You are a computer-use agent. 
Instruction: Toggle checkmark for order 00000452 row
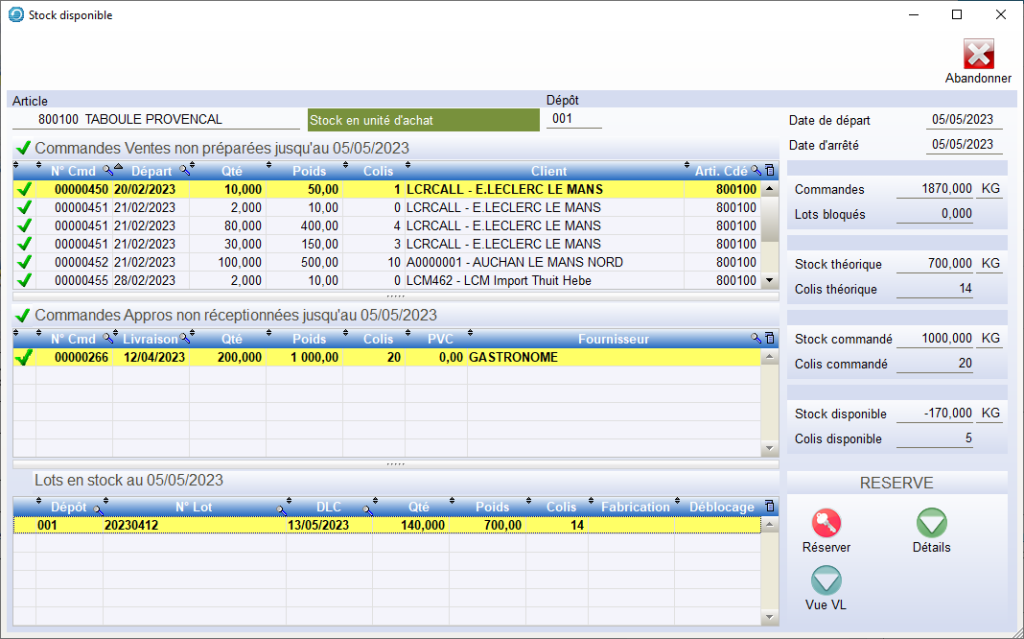point(24,262)
